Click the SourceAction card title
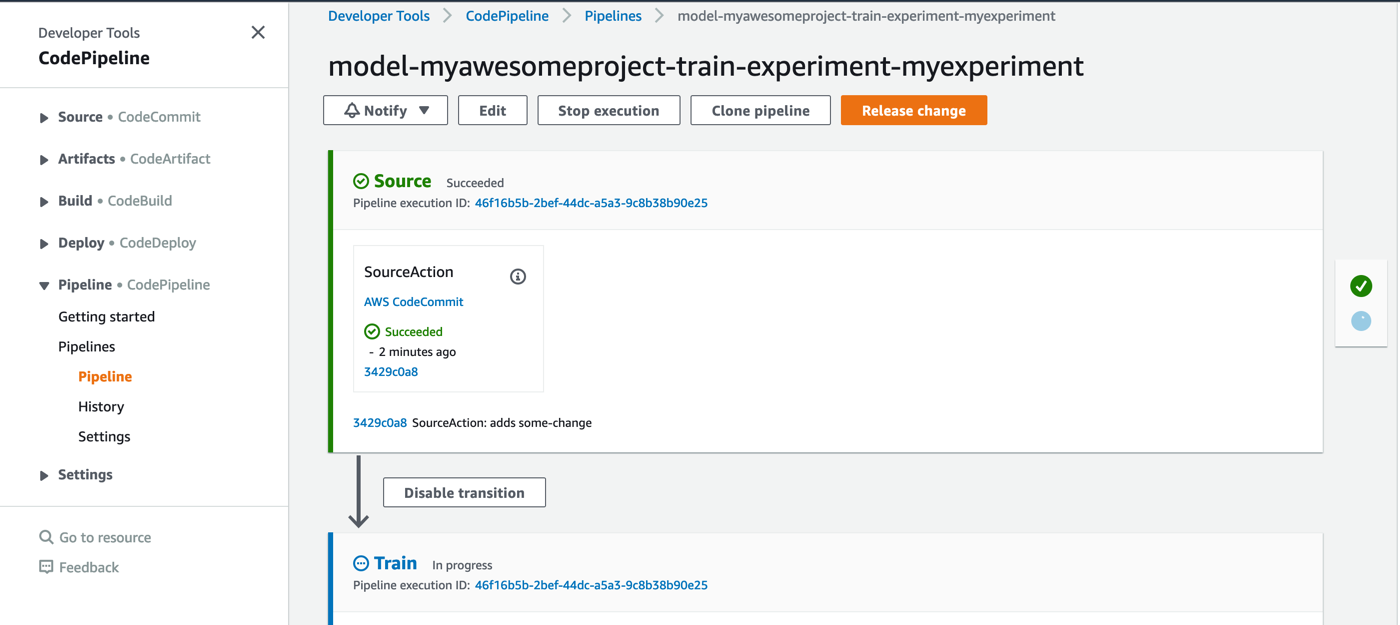The height and width of the screenshot is (625, 1400). coord(408,272)
